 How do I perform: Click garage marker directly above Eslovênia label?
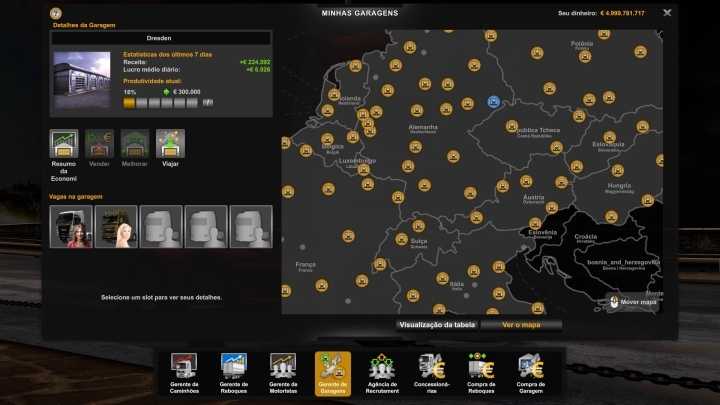(535, 224)
